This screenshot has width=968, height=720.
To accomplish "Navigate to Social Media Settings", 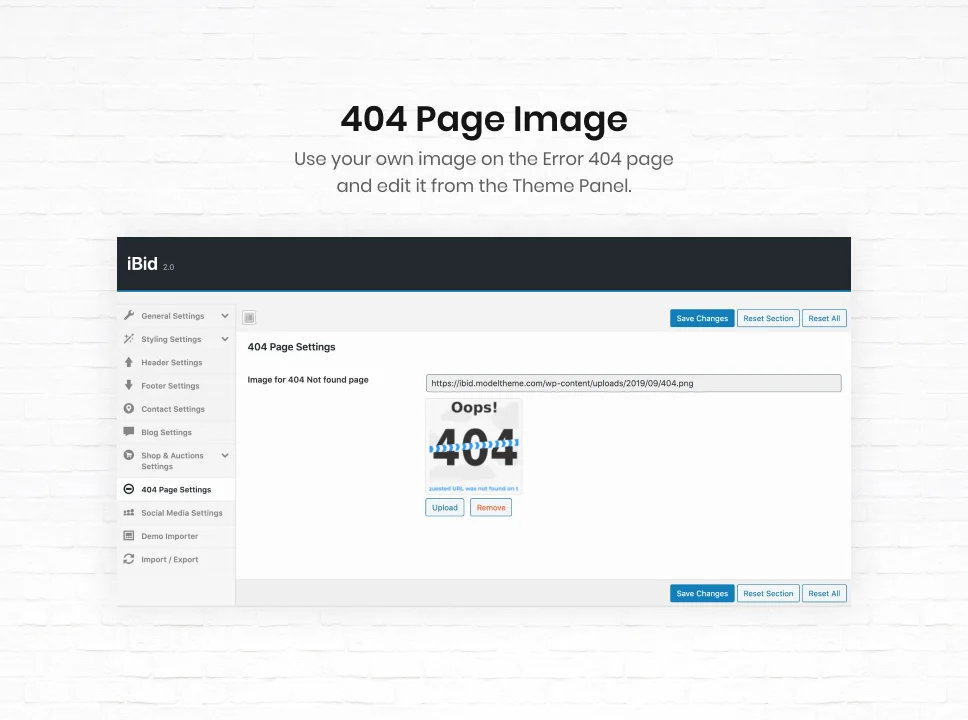I will pos(181,512).
